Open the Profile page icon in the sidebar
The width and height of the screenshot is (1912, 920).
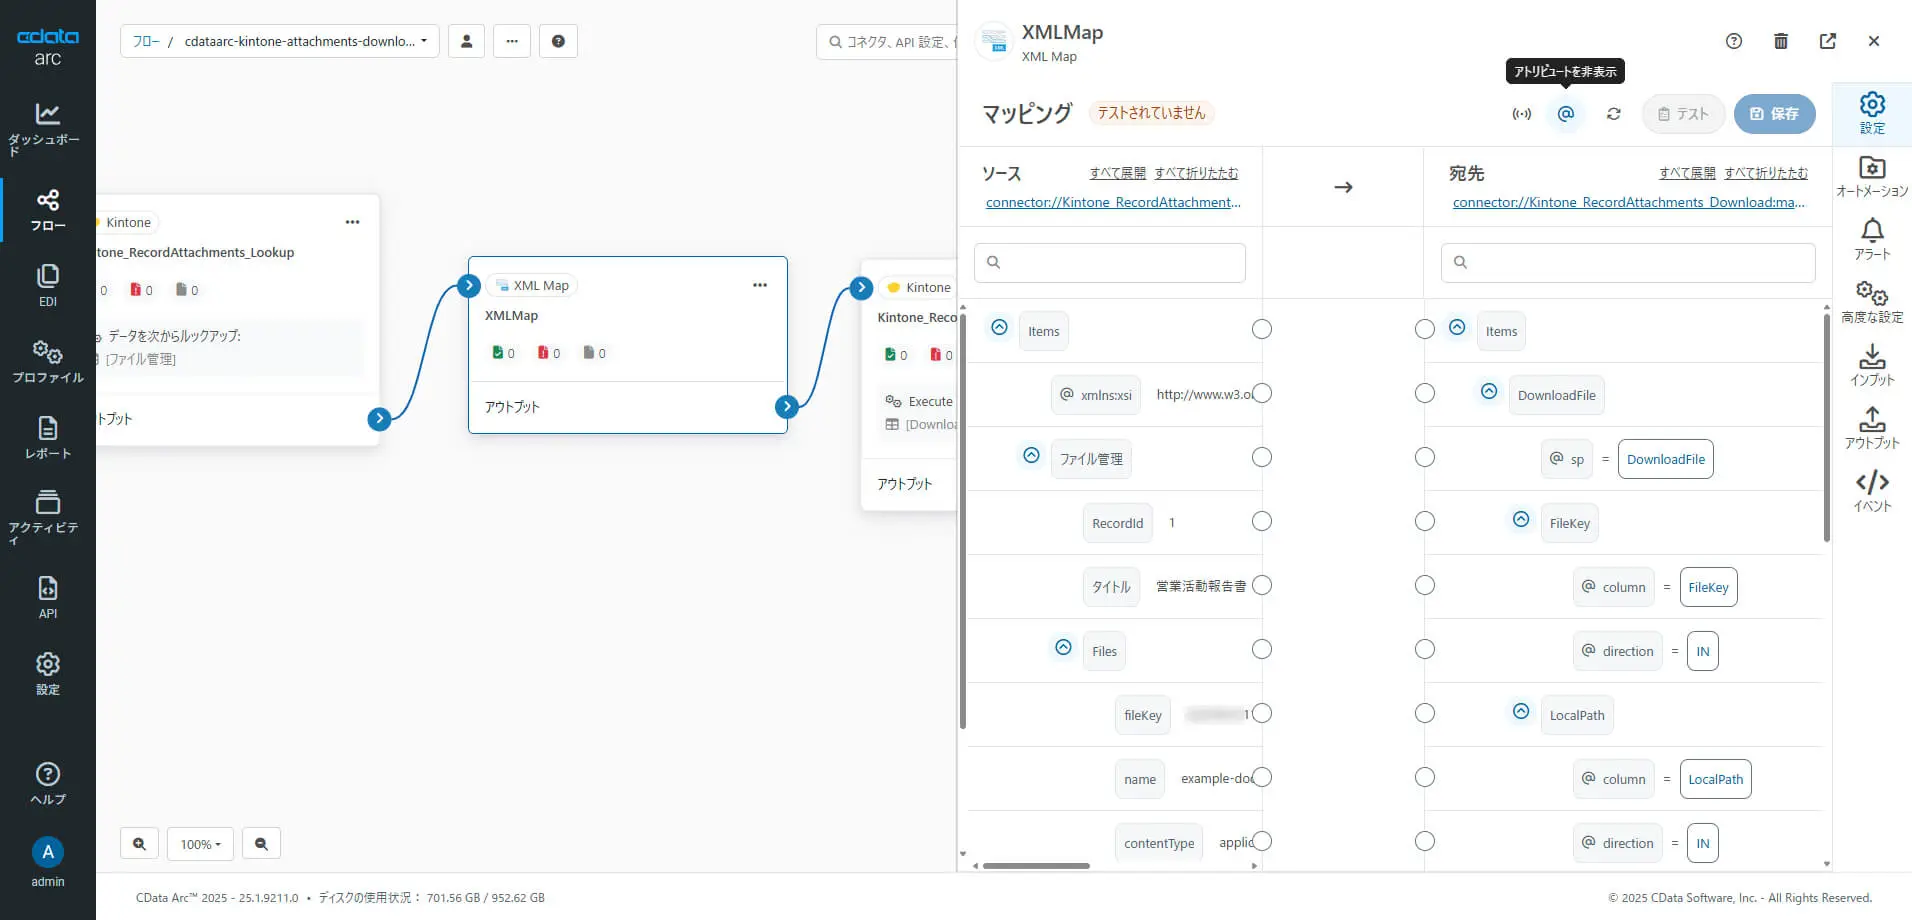[47, 361]
